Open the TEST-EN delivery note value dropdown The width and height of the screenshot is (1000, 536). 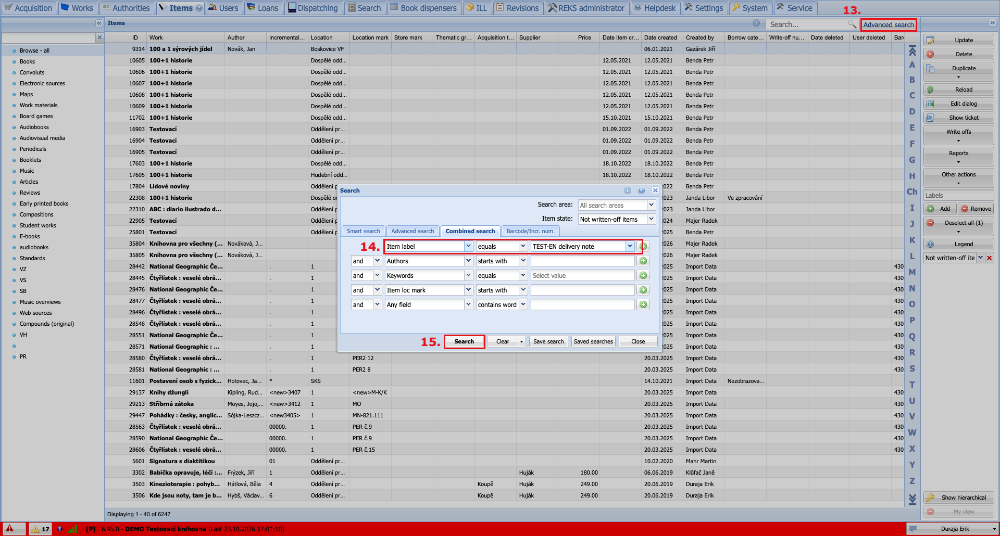[x=629, y=246]
